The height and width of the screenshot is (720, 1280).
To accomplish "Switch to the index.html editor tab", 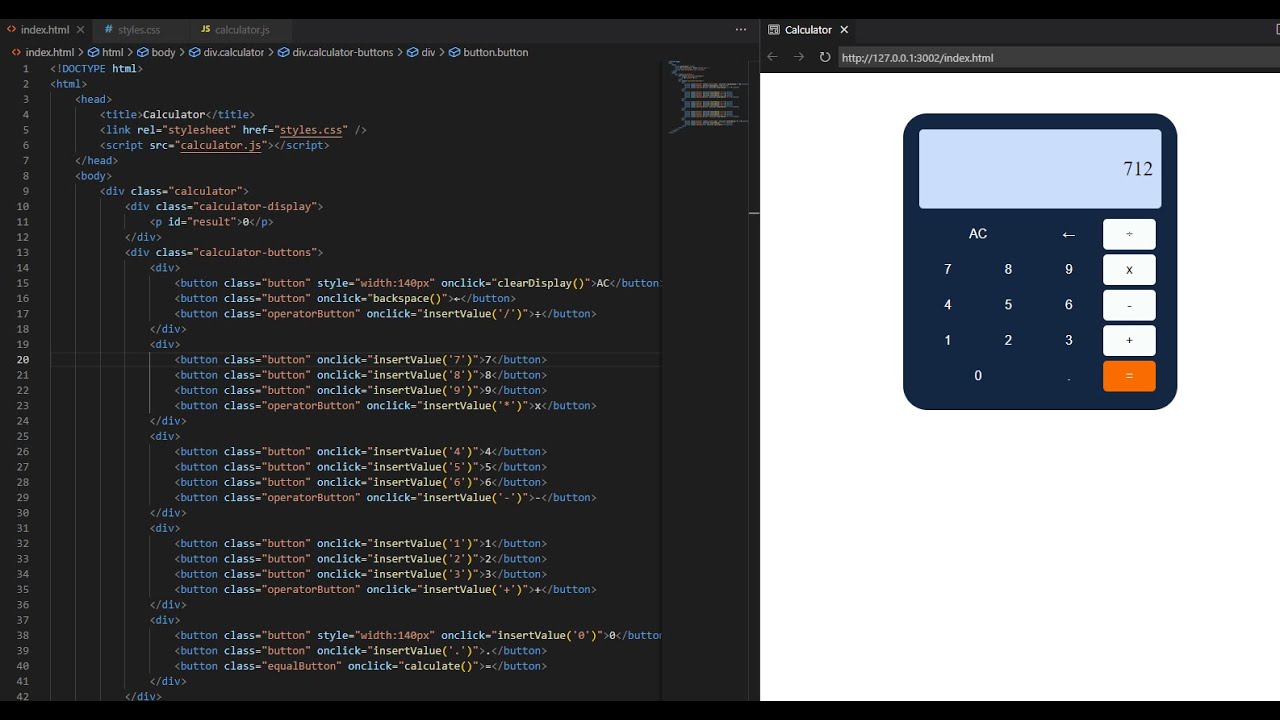I will [x=44, y=30].
